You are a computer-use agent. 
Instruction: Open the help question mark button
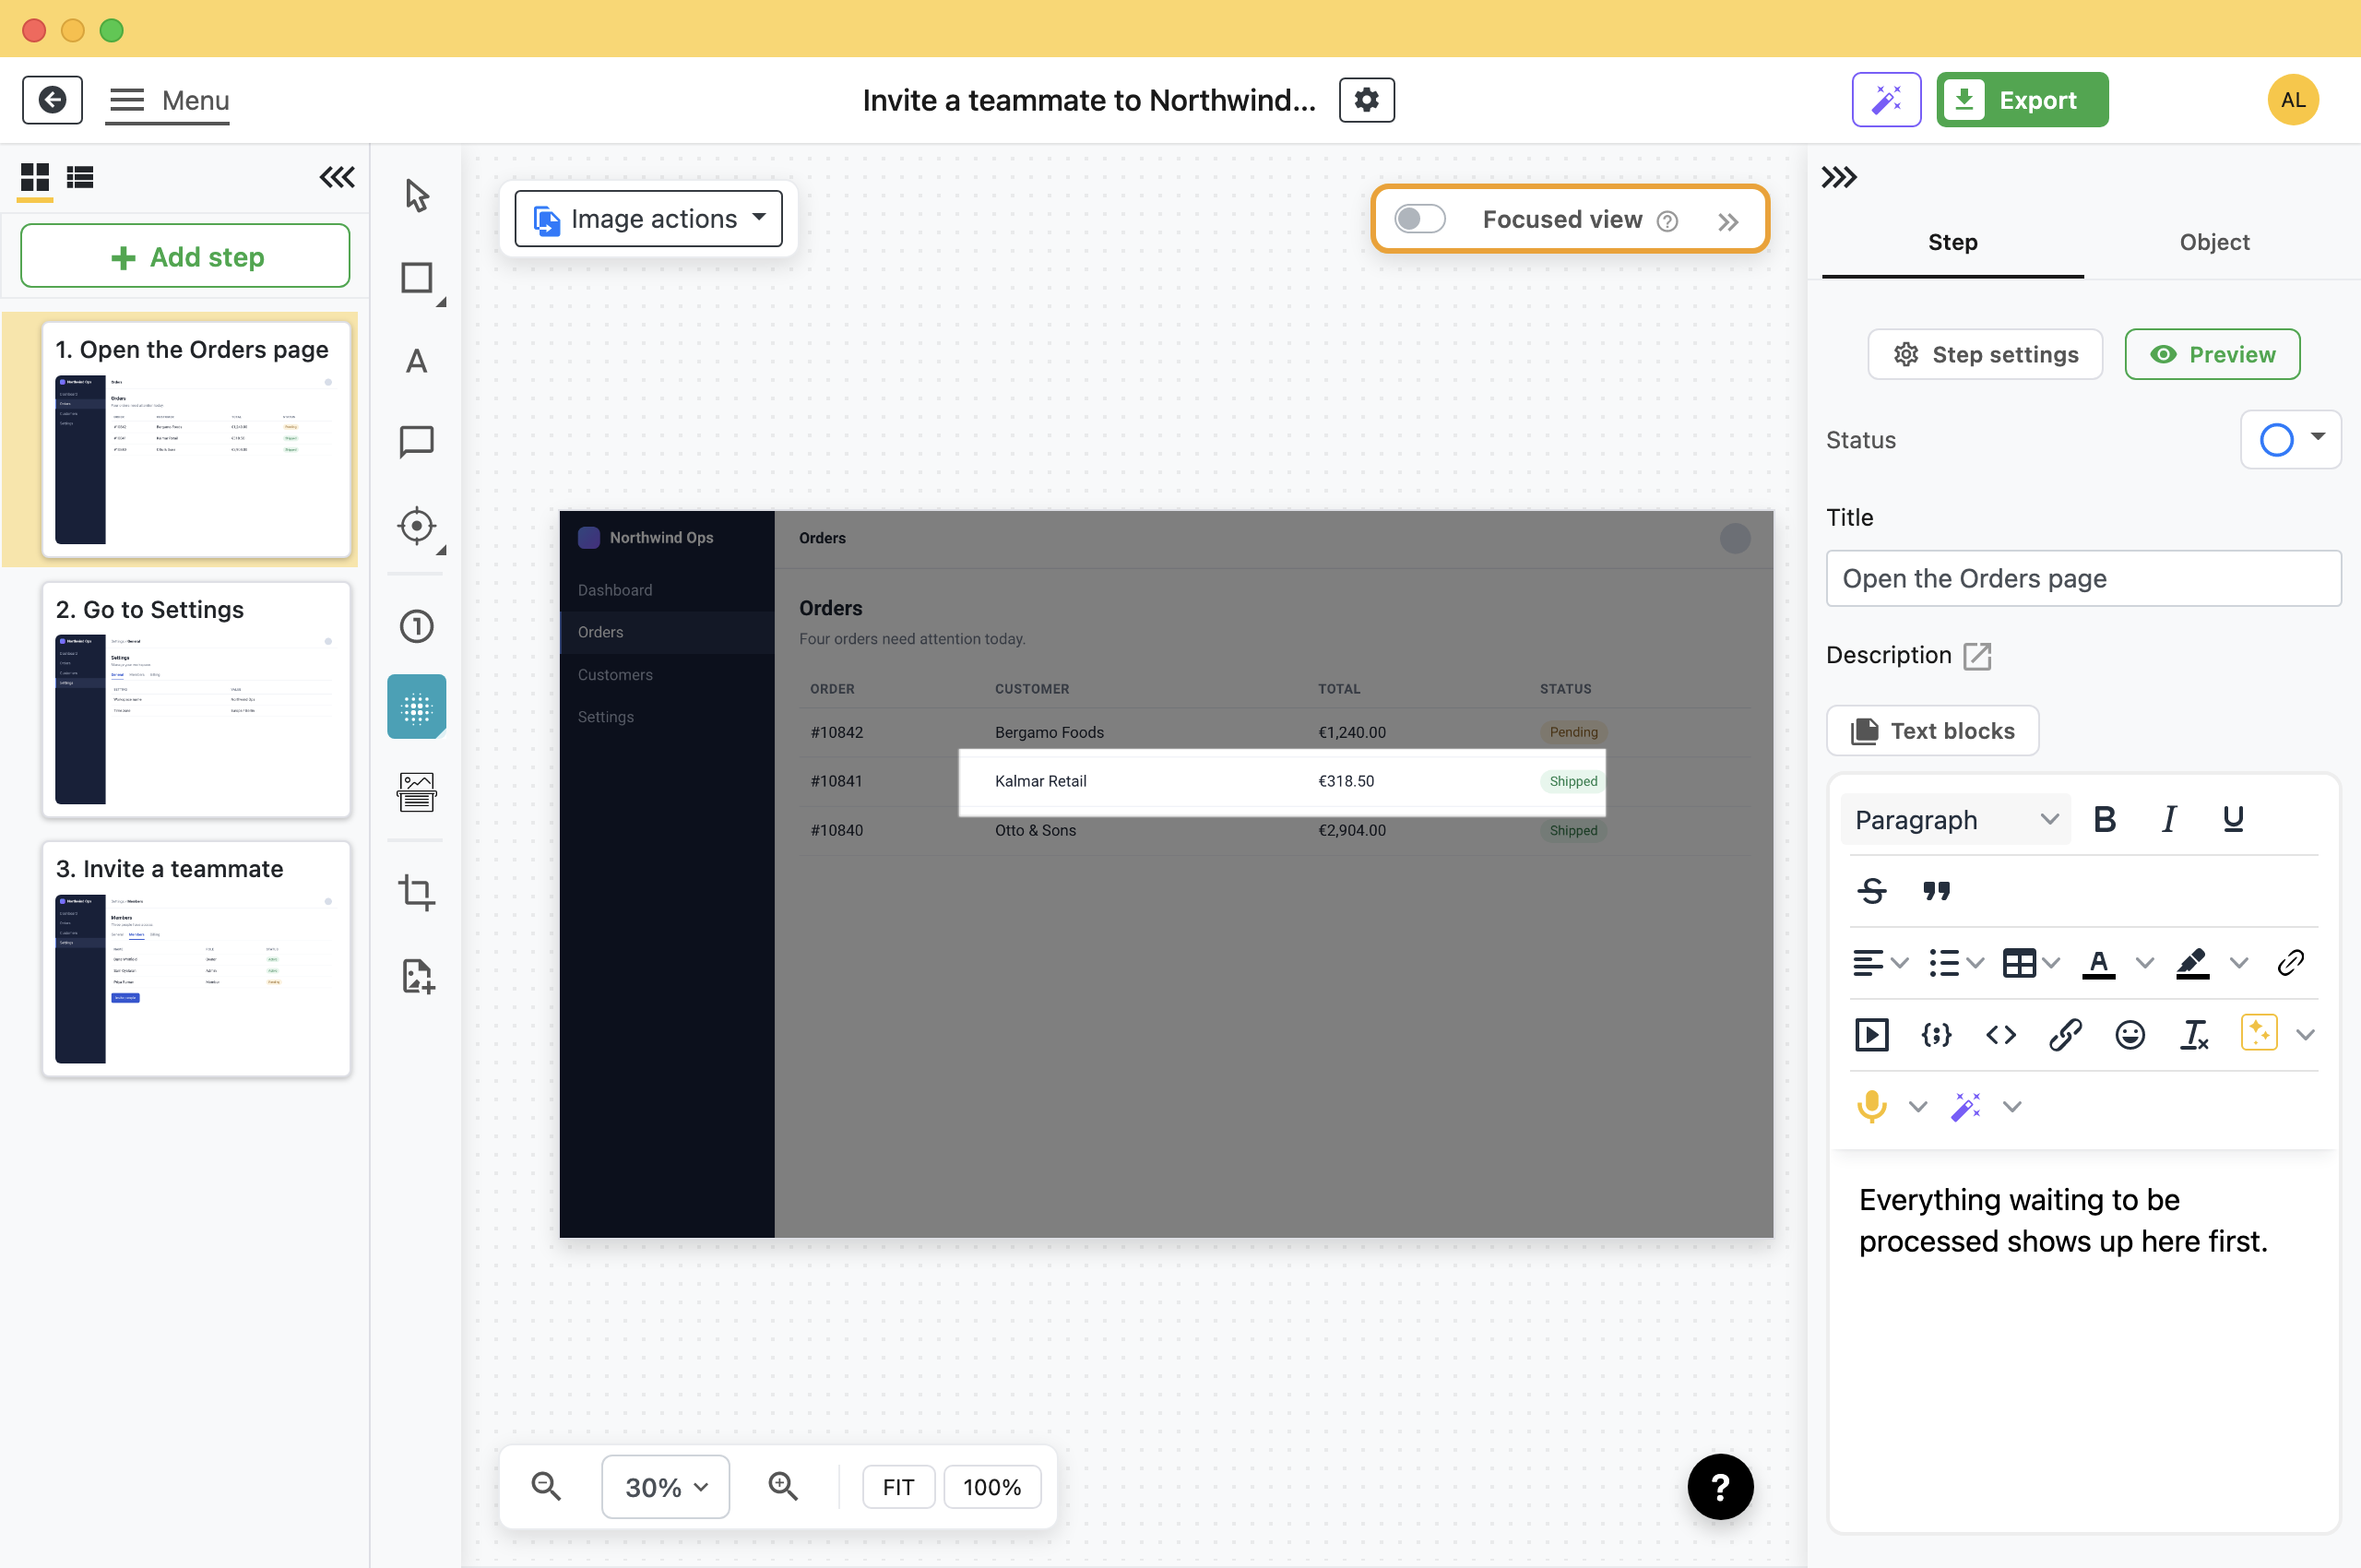tap(1720, 1487)
